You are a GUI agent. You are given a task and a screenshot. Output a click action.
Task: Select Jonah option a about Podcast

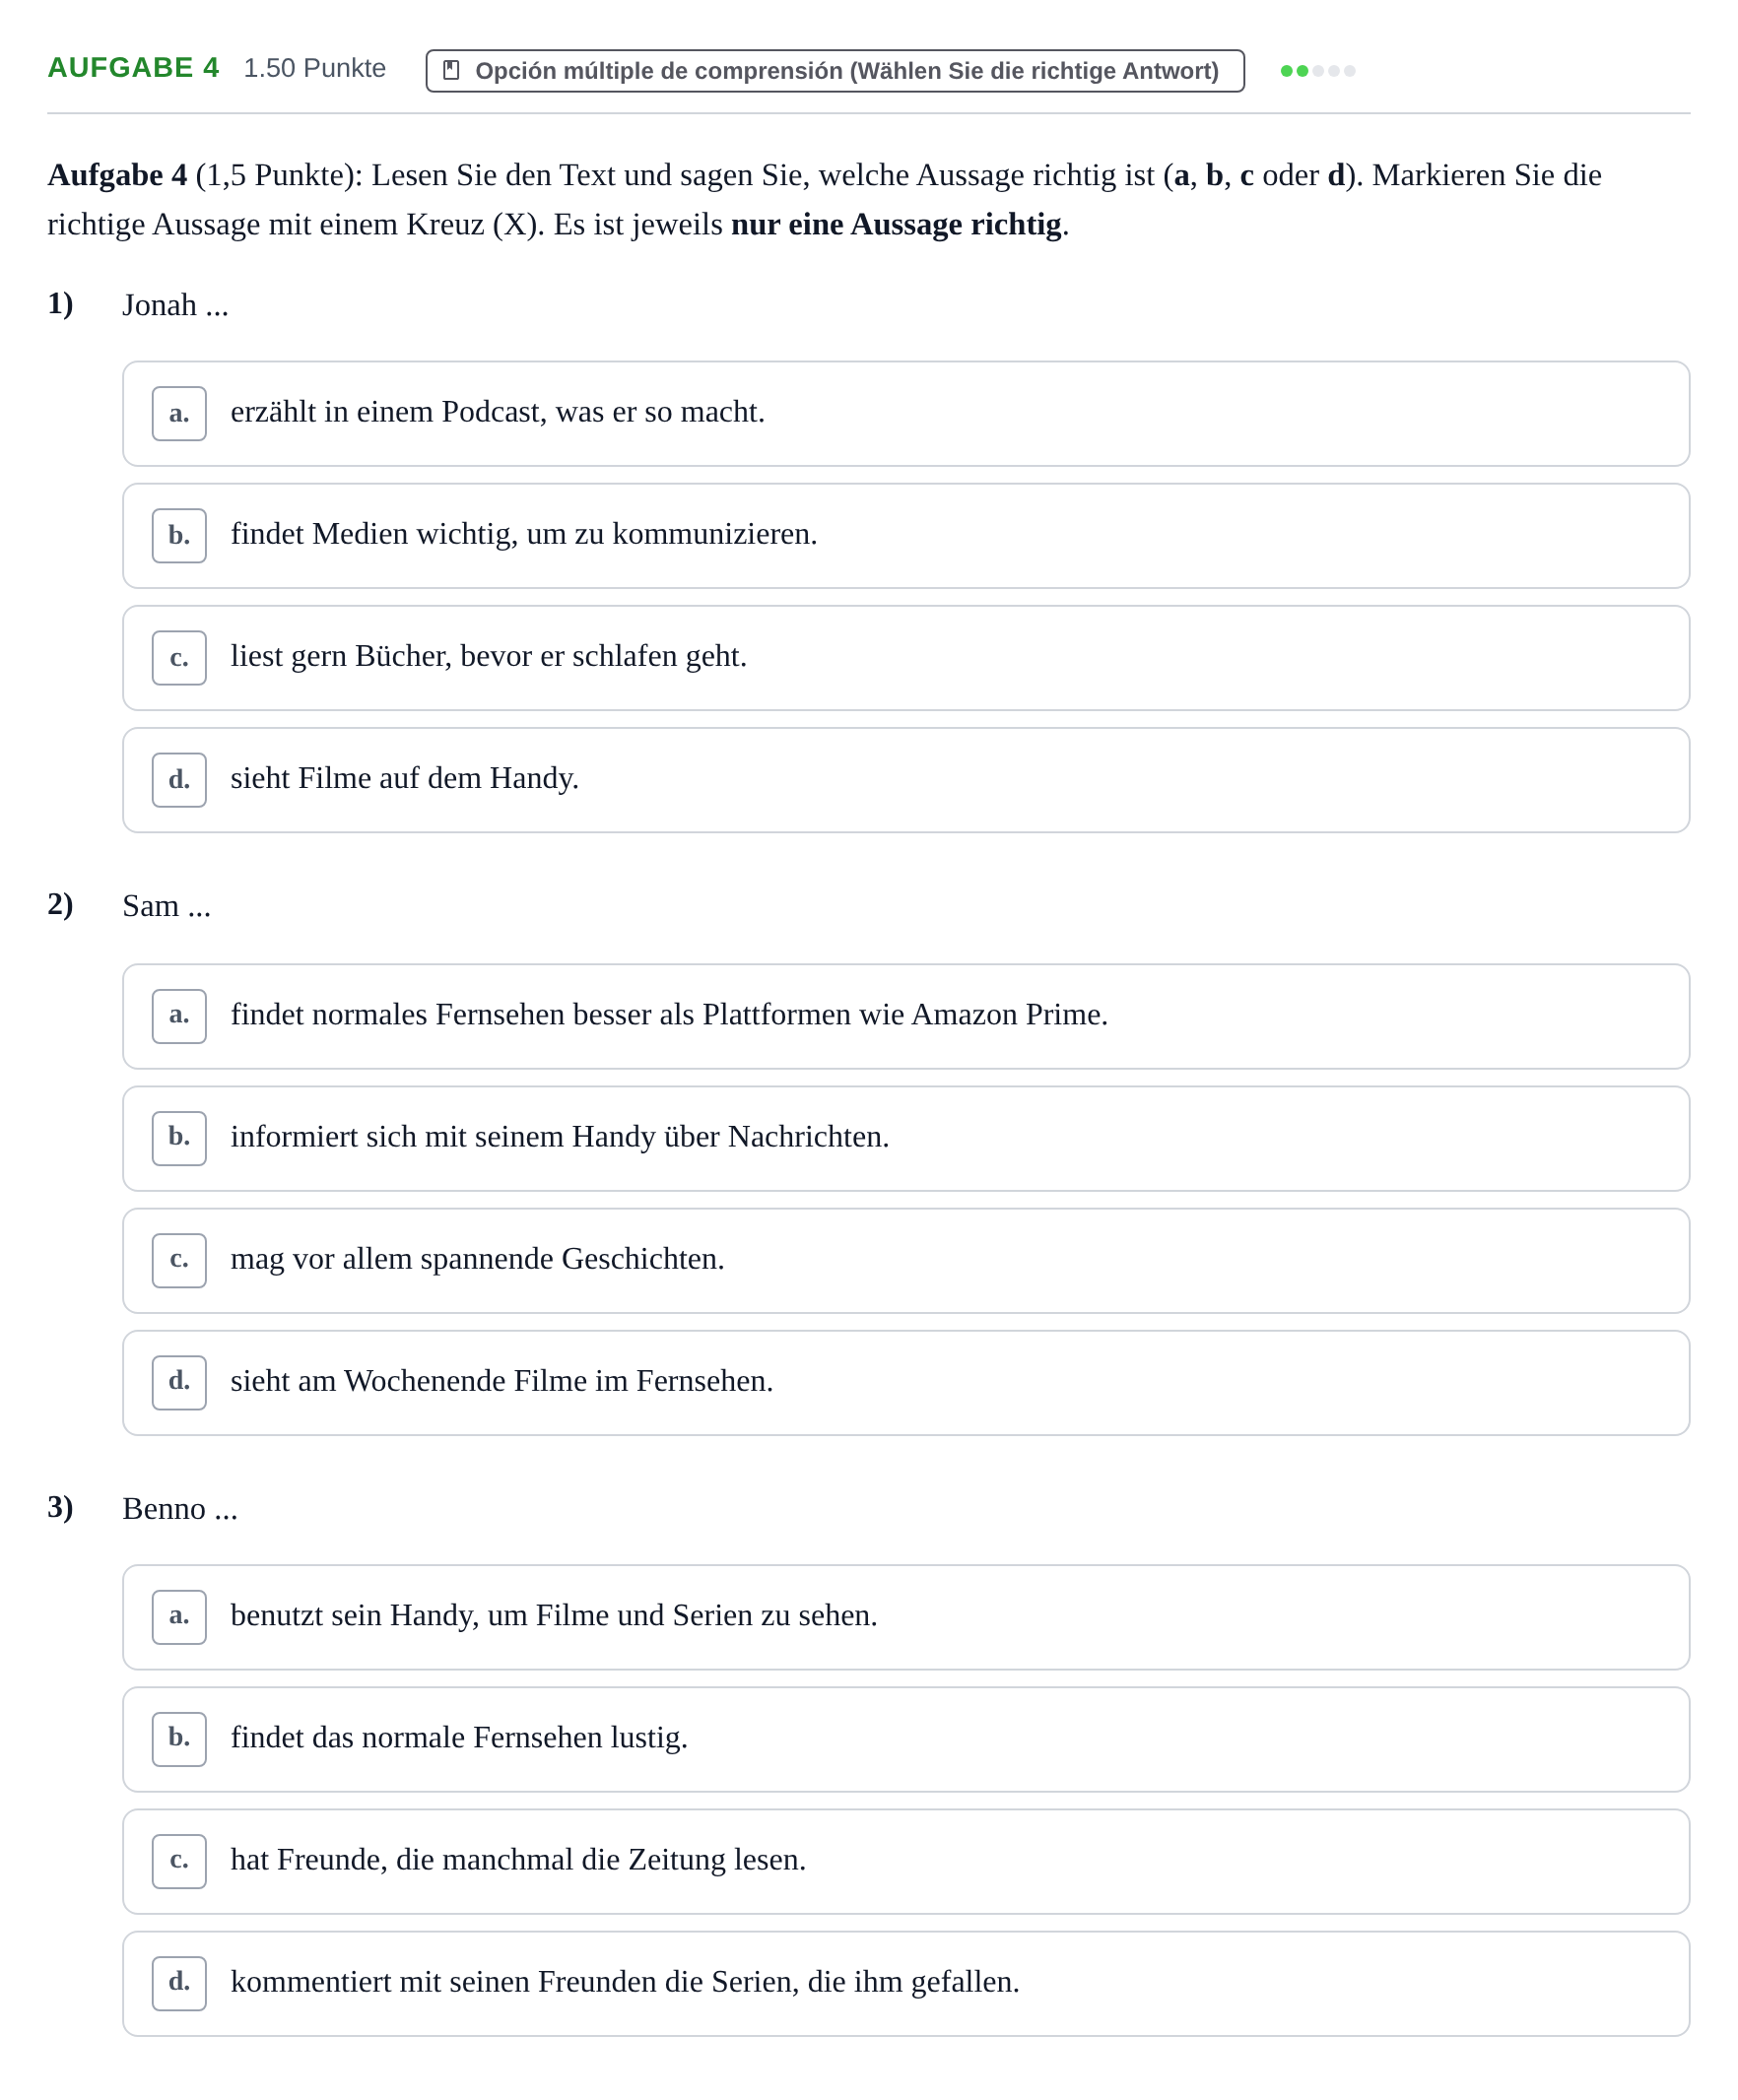point(905,414)
